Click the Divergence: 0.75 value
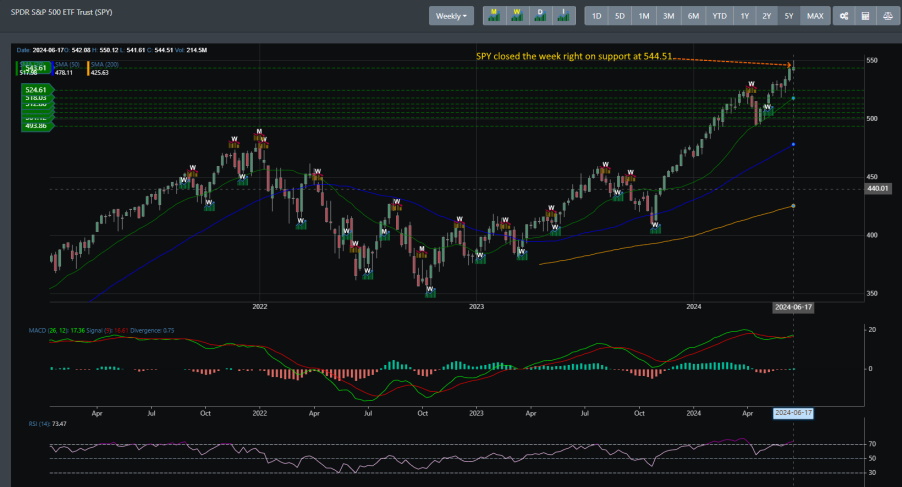The width and height of the screenshot is (902, 487). click(x=152, y=331)
